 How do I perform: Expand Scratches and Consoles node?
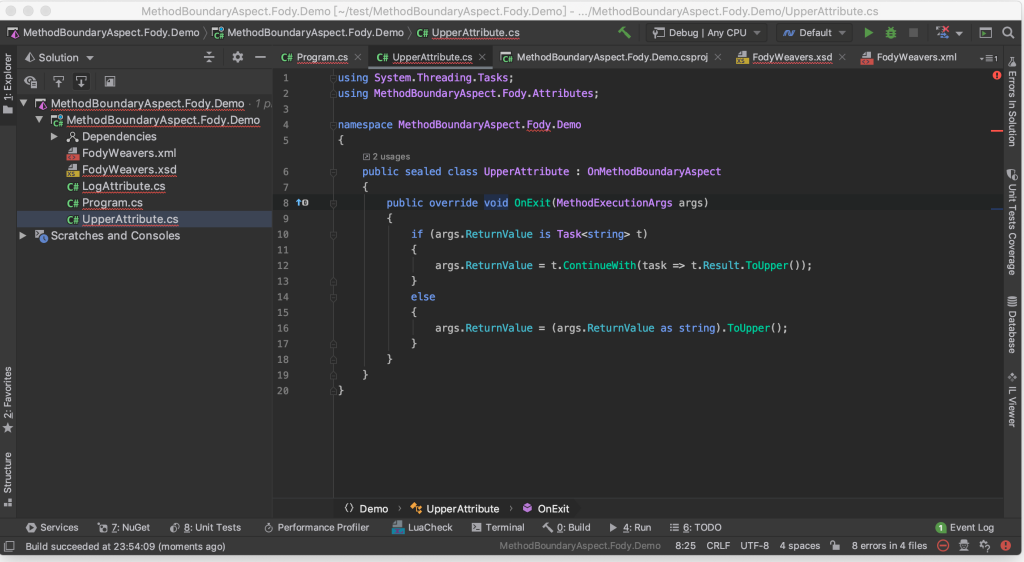coord(24,236)
